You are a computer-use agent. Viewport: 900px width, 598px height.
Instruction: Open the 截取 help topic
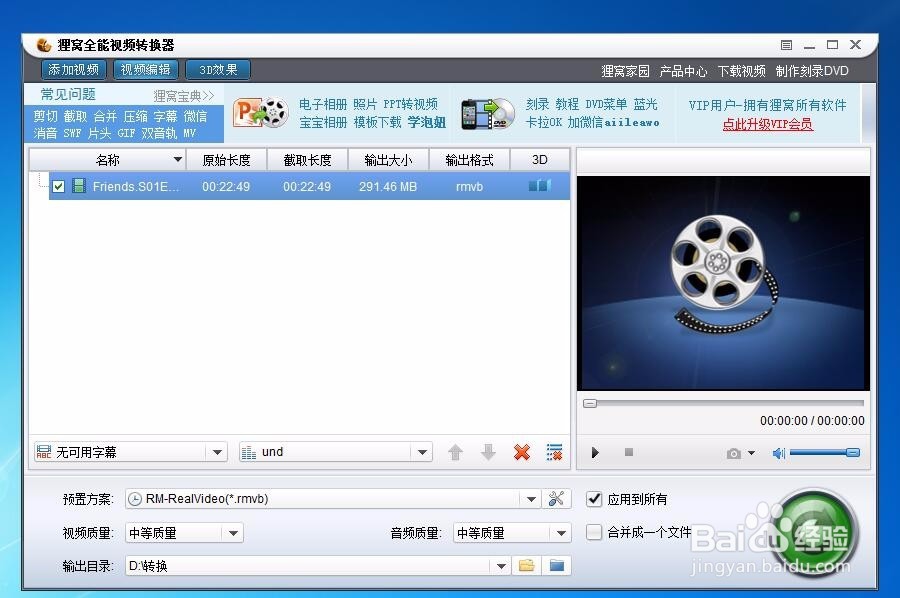point(75,117)
